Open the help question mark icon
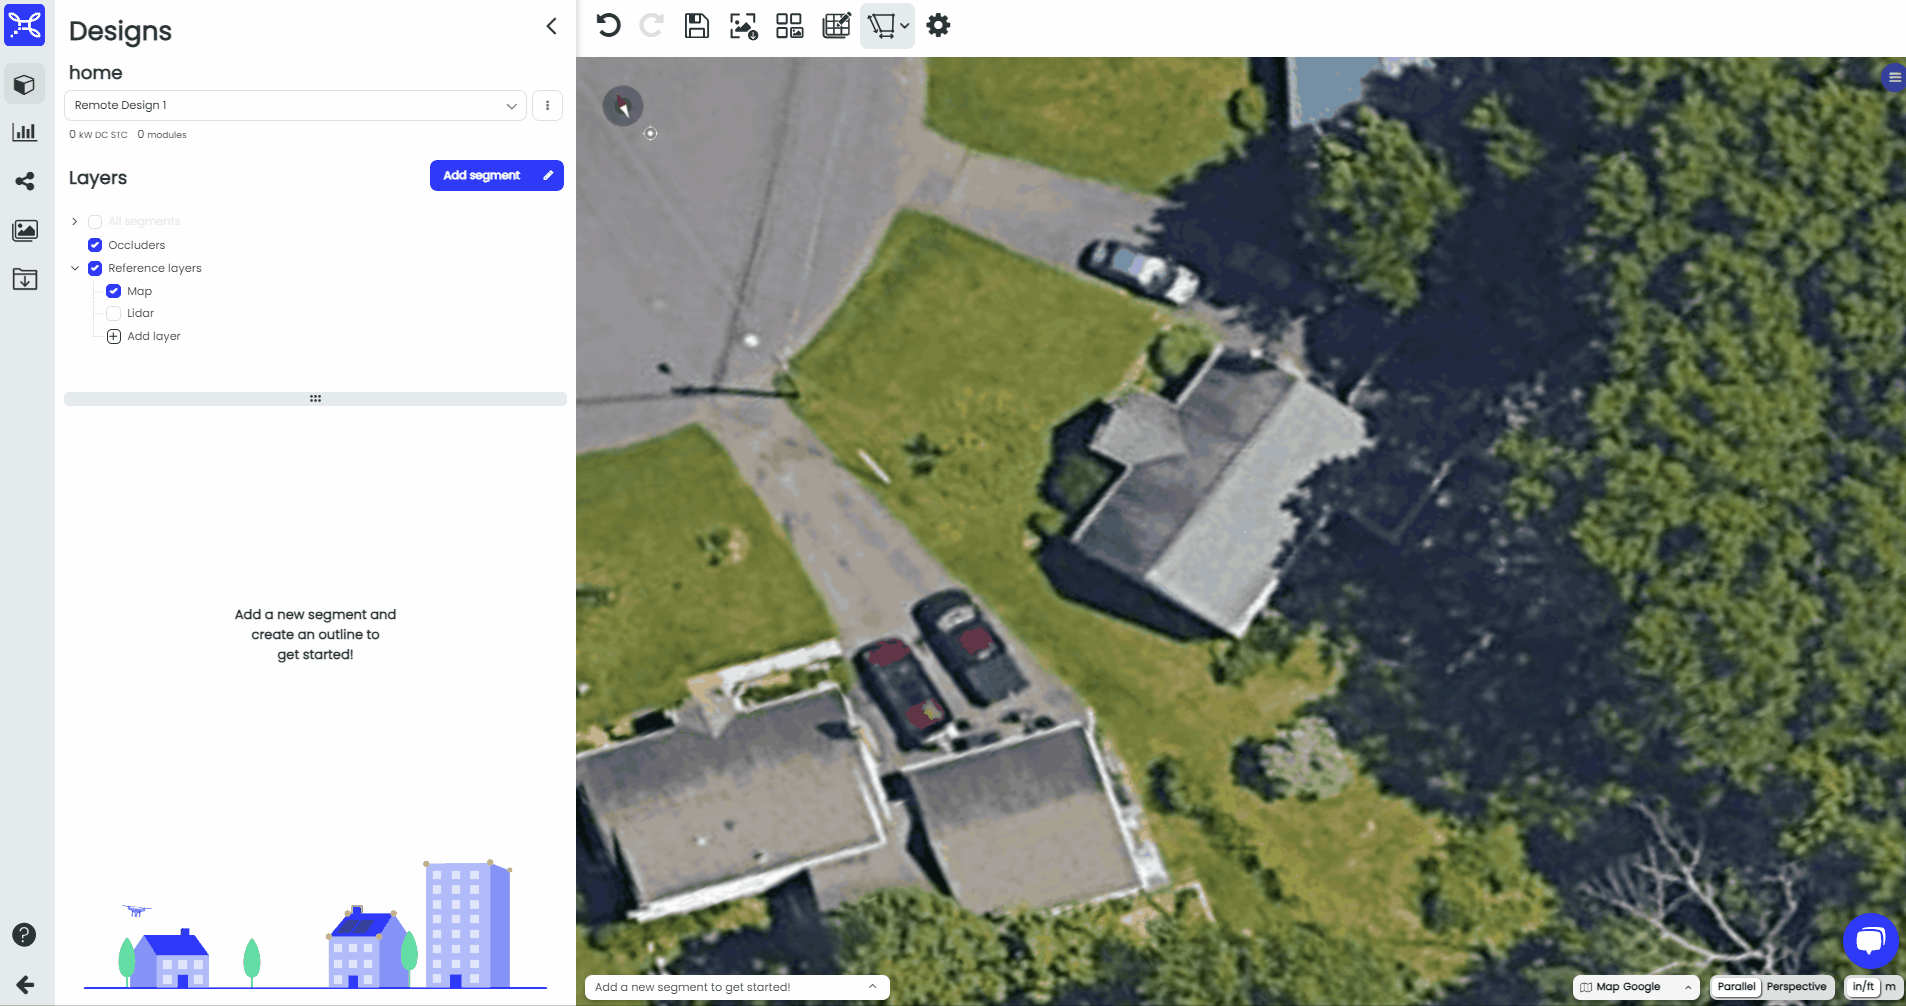1906x1006 pixels. point(24,935)
